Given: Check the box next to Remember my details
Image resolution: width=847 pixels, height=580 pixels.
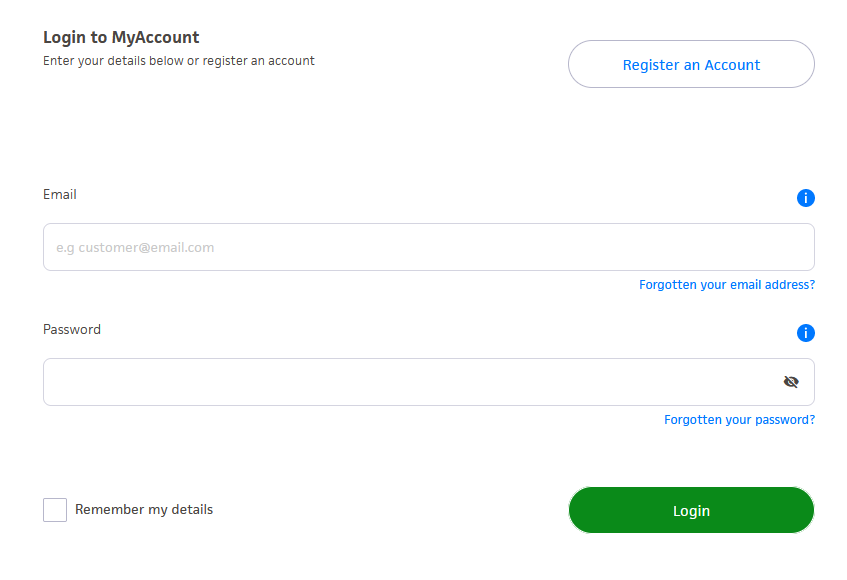Looking at the screenshot, I should pos(55,509).
